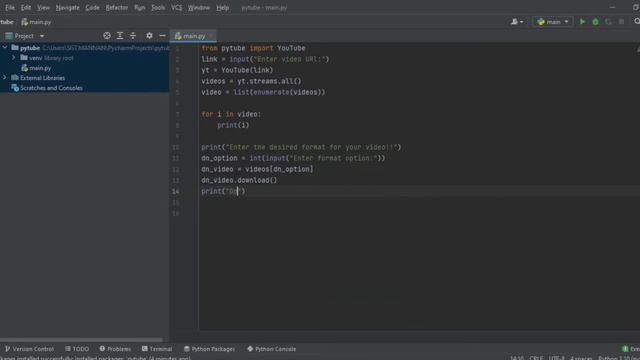Open Search Everywhere magnifier icon
Viewport: 640px width, 360px height.
(637, 21)
